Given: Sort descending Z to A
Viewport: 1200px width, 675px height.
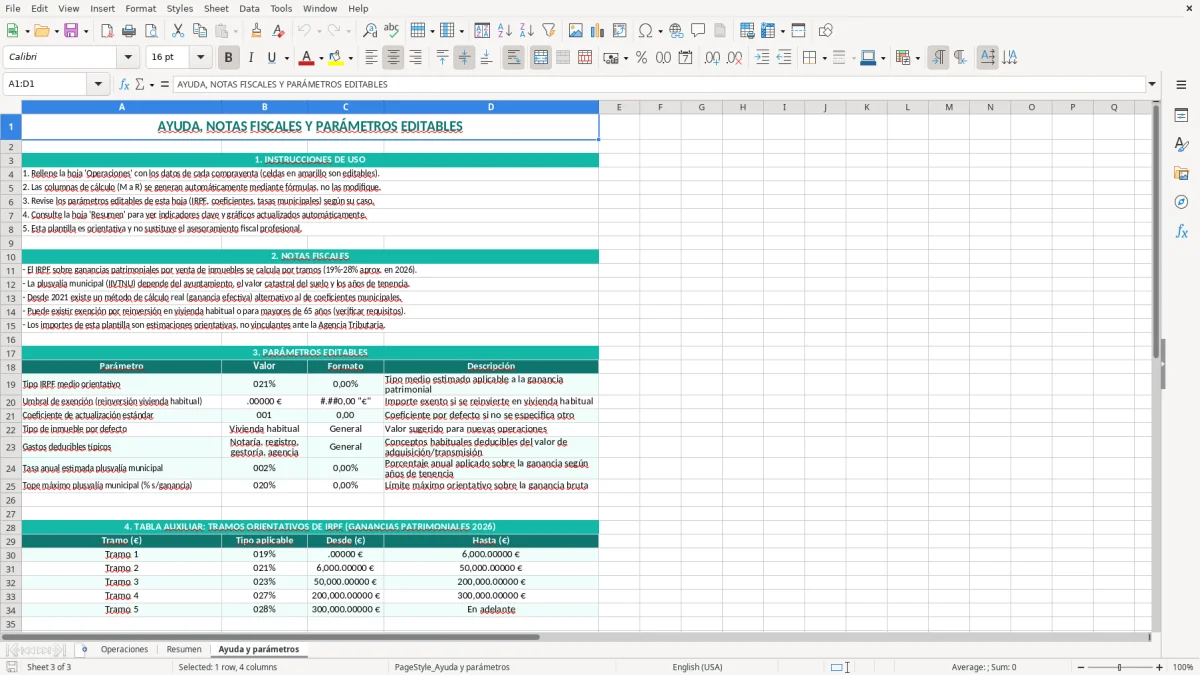Looking at the screenshot, I should (x=526, y=31).
